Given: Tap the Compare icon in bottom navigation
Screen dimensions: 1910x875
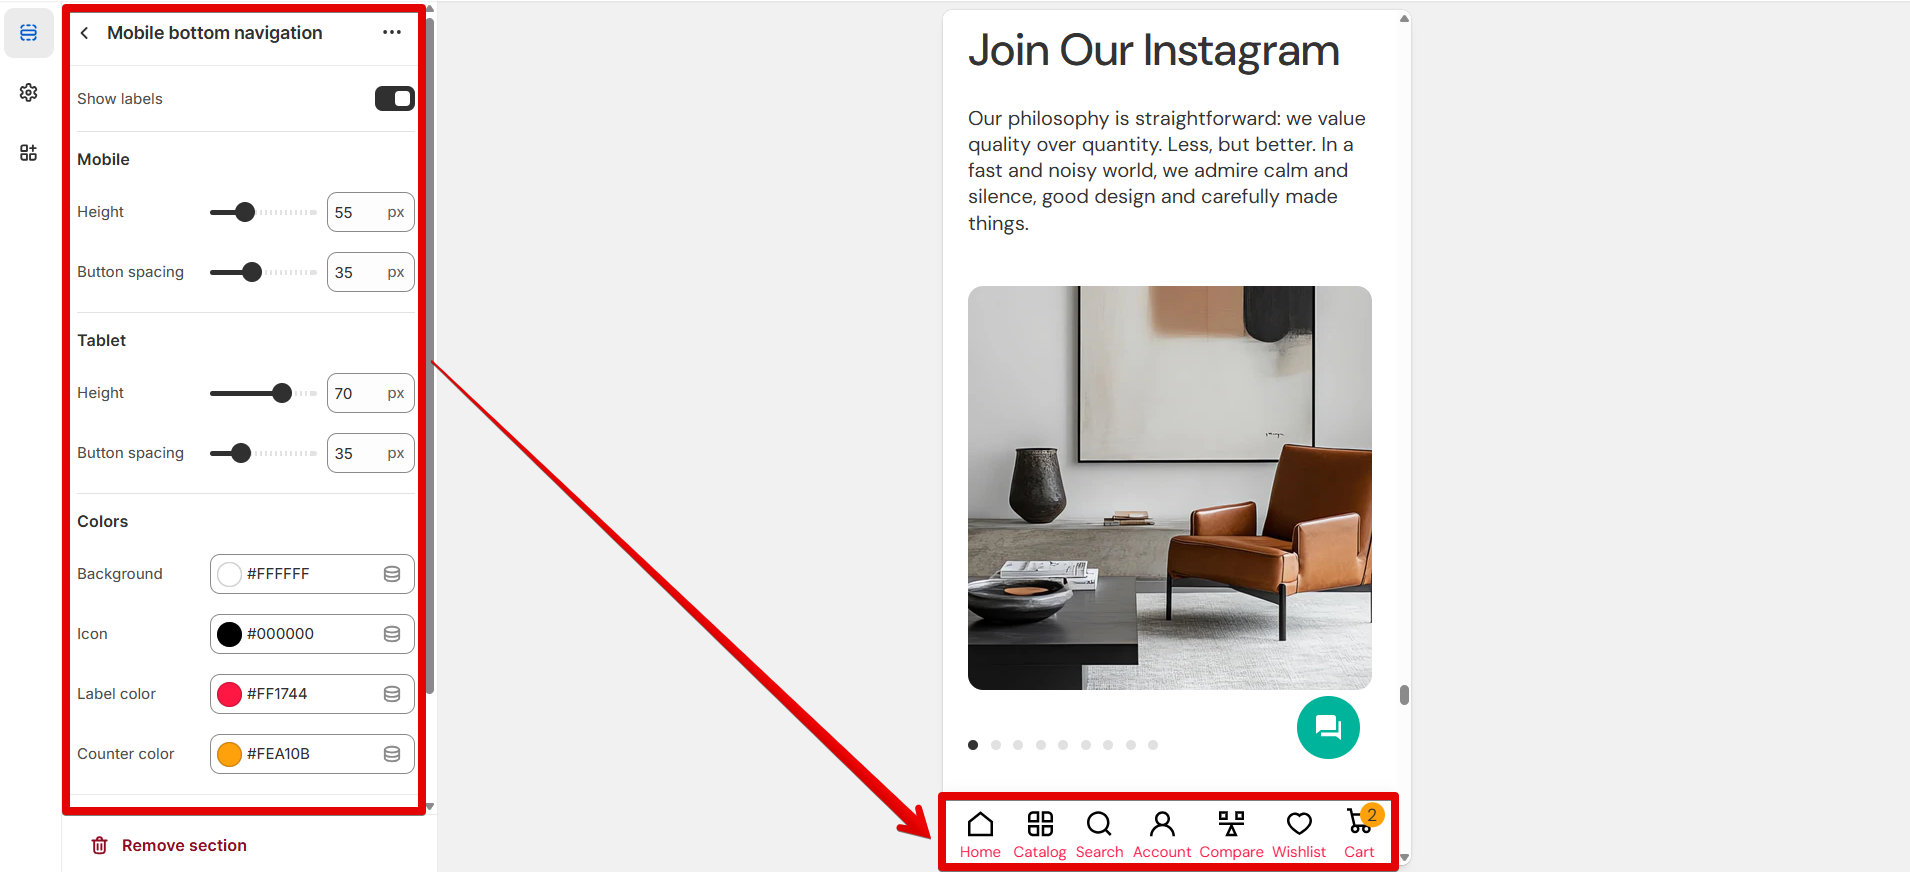Looking at the screenshot, I should (1231, 824).
